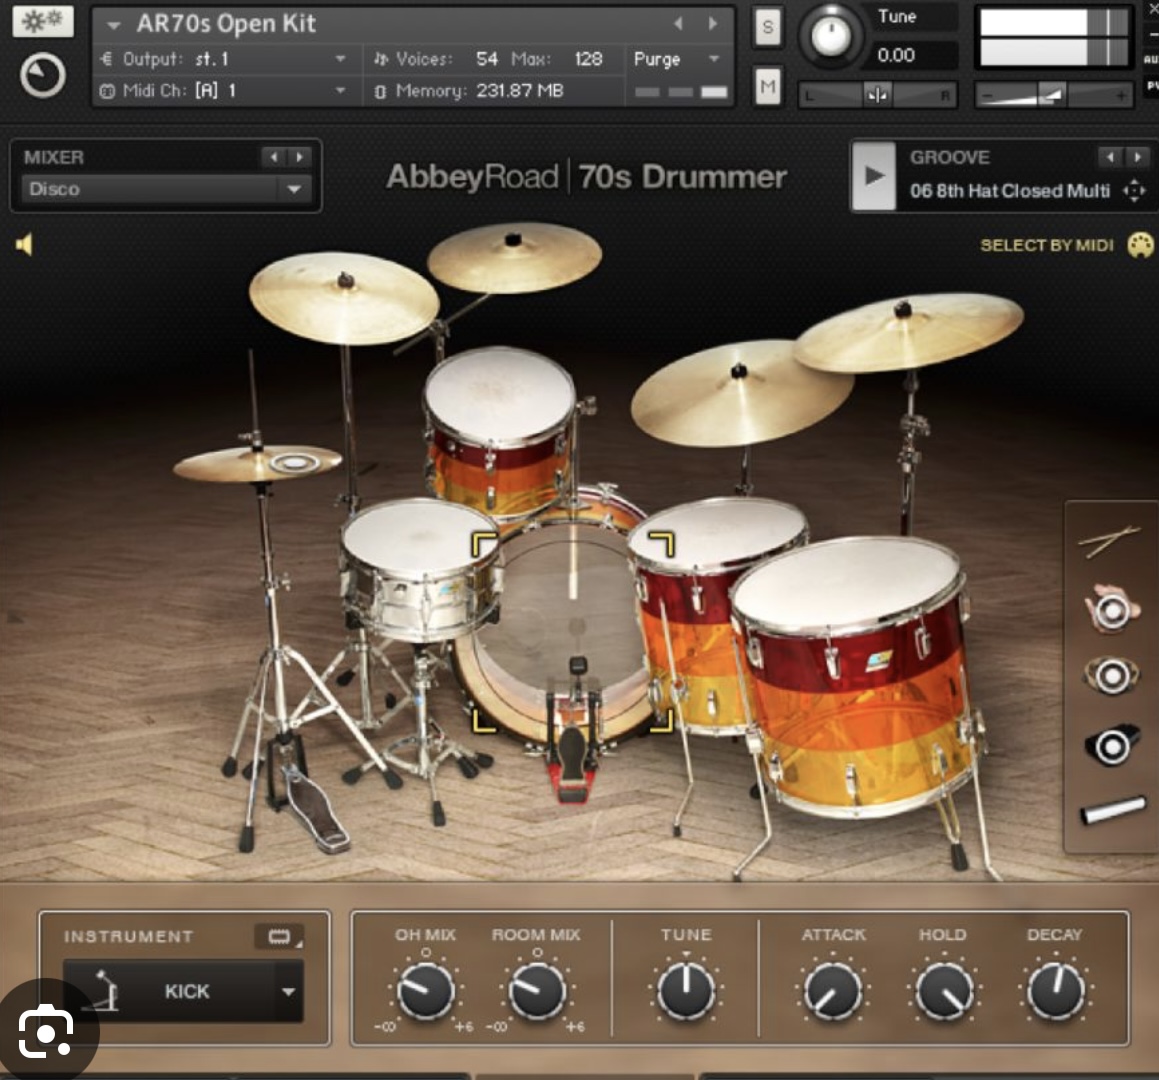Click the hi-hat cymbal on the kit
1159x1080 pixels.
258,463
